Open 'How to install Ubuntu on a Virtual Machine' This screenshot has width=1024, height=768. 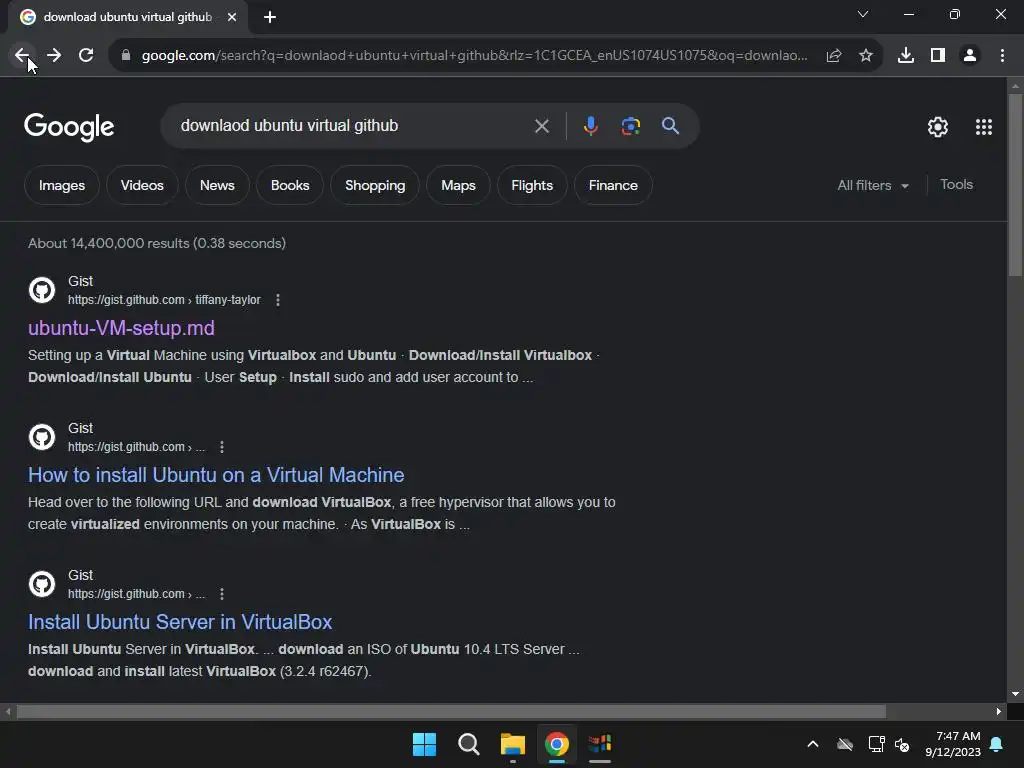tap(216, 475)
